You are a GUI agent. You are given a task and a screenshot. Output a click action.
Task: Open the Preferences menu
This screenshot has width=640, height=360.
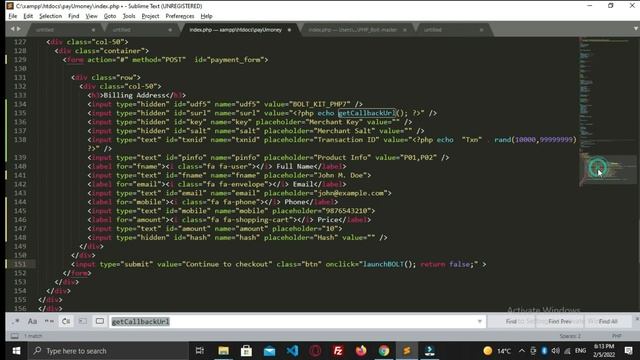tap(180, 16)
